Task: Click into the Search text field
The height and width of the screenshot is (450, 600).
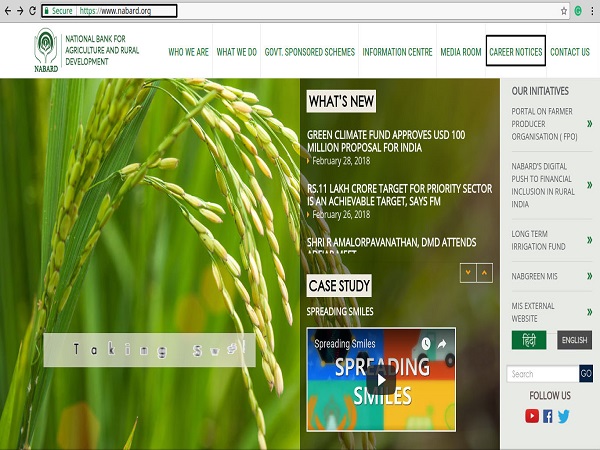Action: [542, 374]
